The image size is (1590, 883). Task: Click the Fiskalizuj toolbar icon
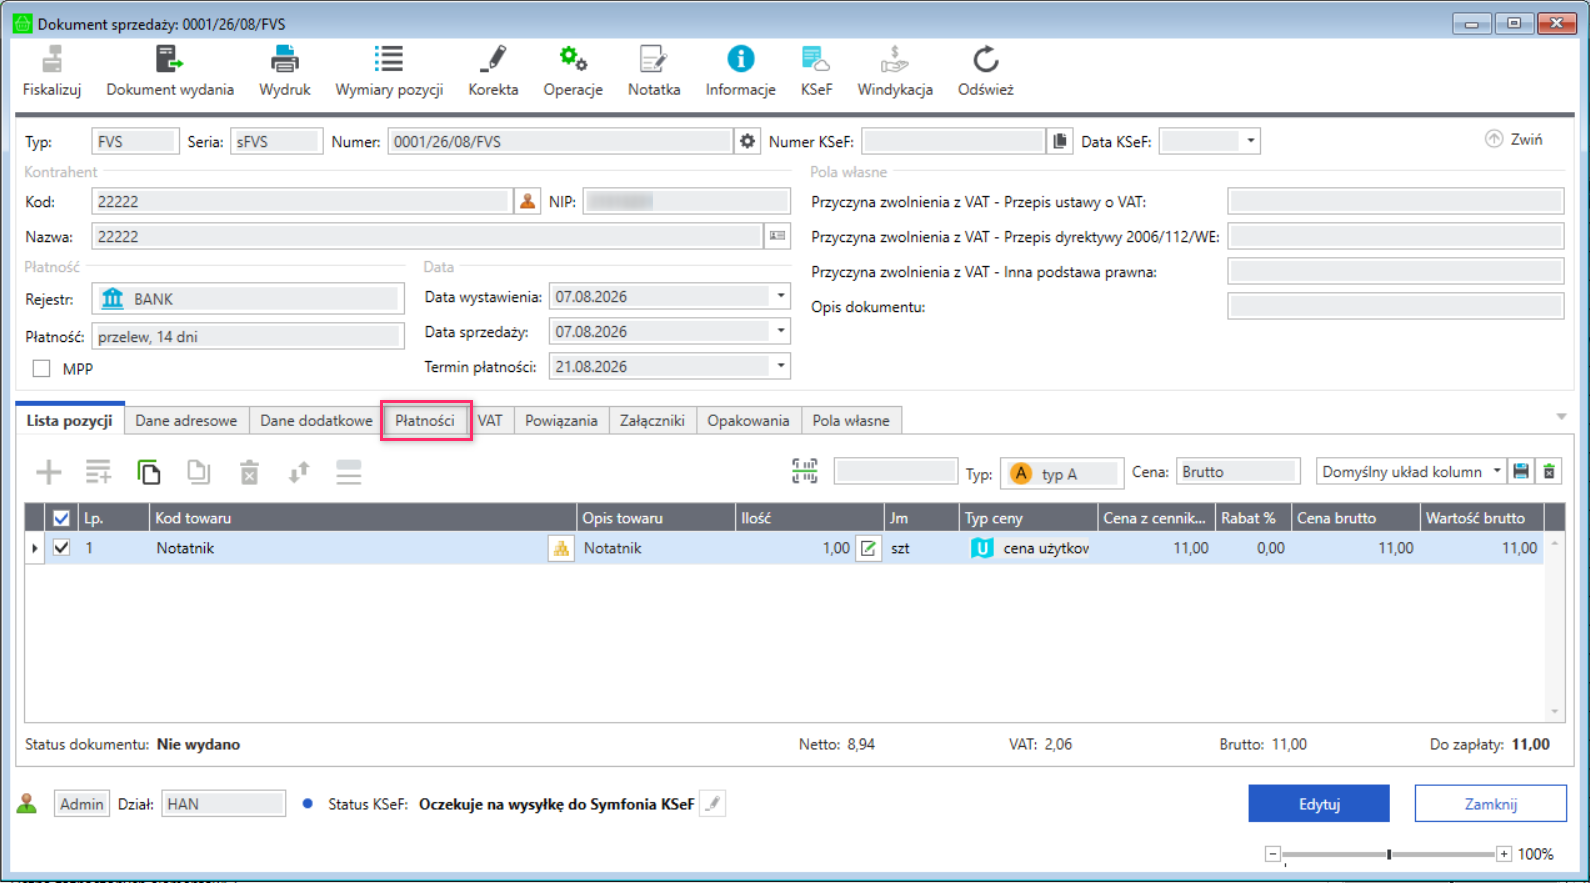(x=52, y=60)
